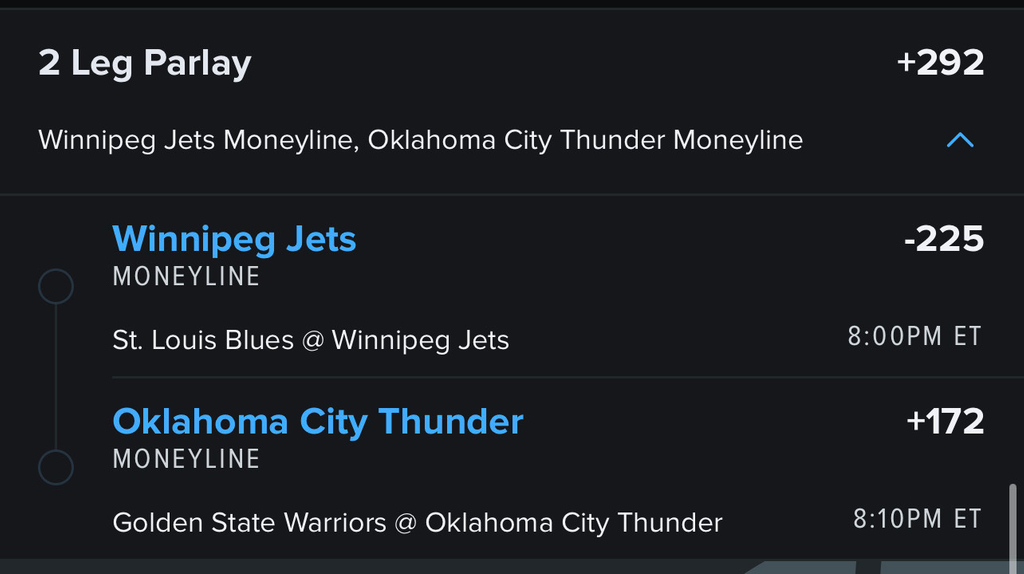Click the 8:10PM ET game time

pyautogui.click(x=917, y=520)
